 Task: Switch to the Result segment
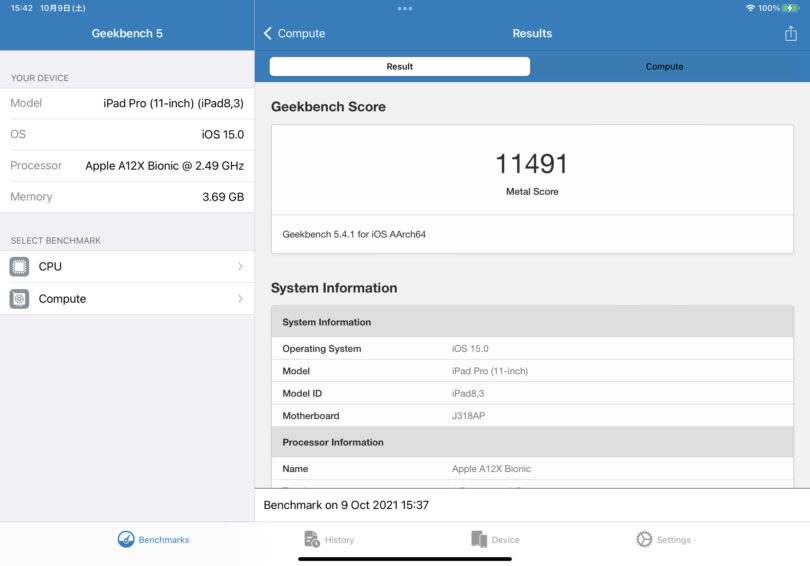399,67
